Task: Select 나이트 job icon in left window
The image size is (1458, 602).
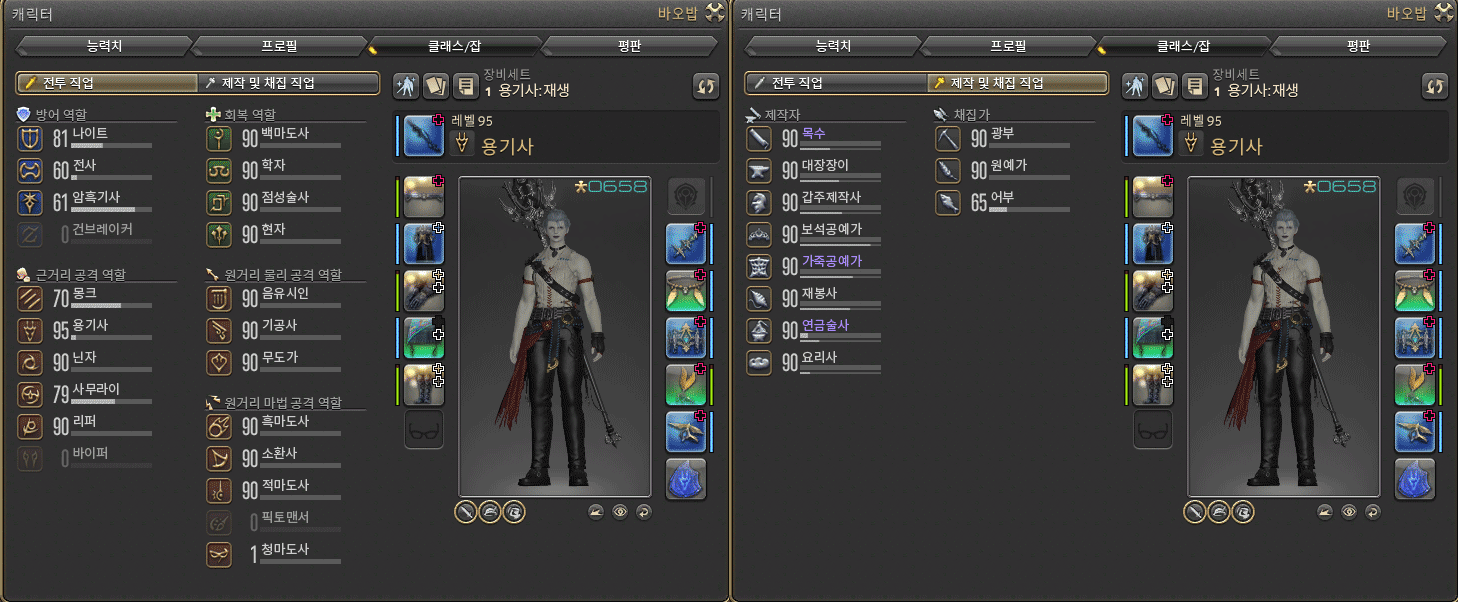Action: [x=31, y=138]
